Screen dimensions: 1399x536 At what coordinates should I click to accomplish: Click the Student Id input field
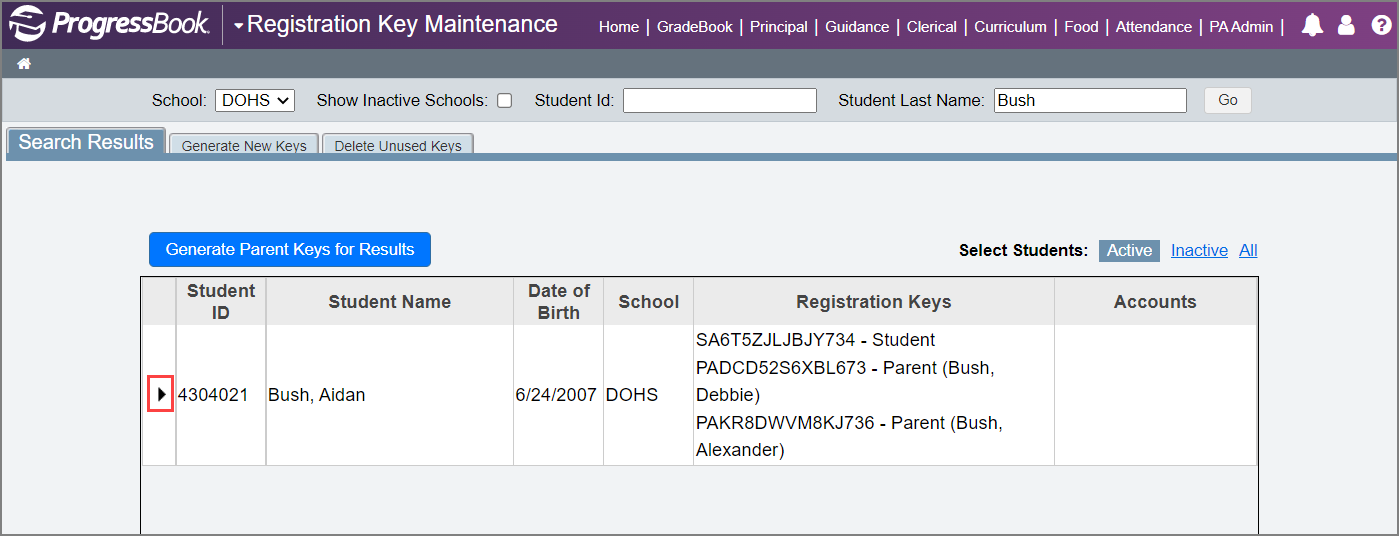pyautogui.click(x=720, y=100)
